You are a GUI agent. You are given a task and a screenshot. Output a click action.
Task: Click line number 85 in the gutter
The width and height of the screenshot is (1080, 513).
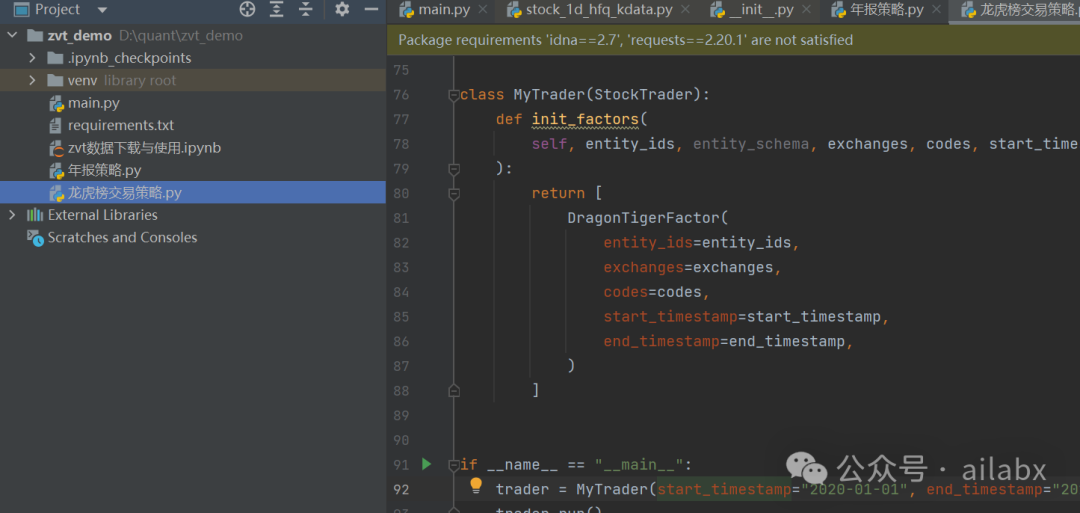(x=401, y=317)
